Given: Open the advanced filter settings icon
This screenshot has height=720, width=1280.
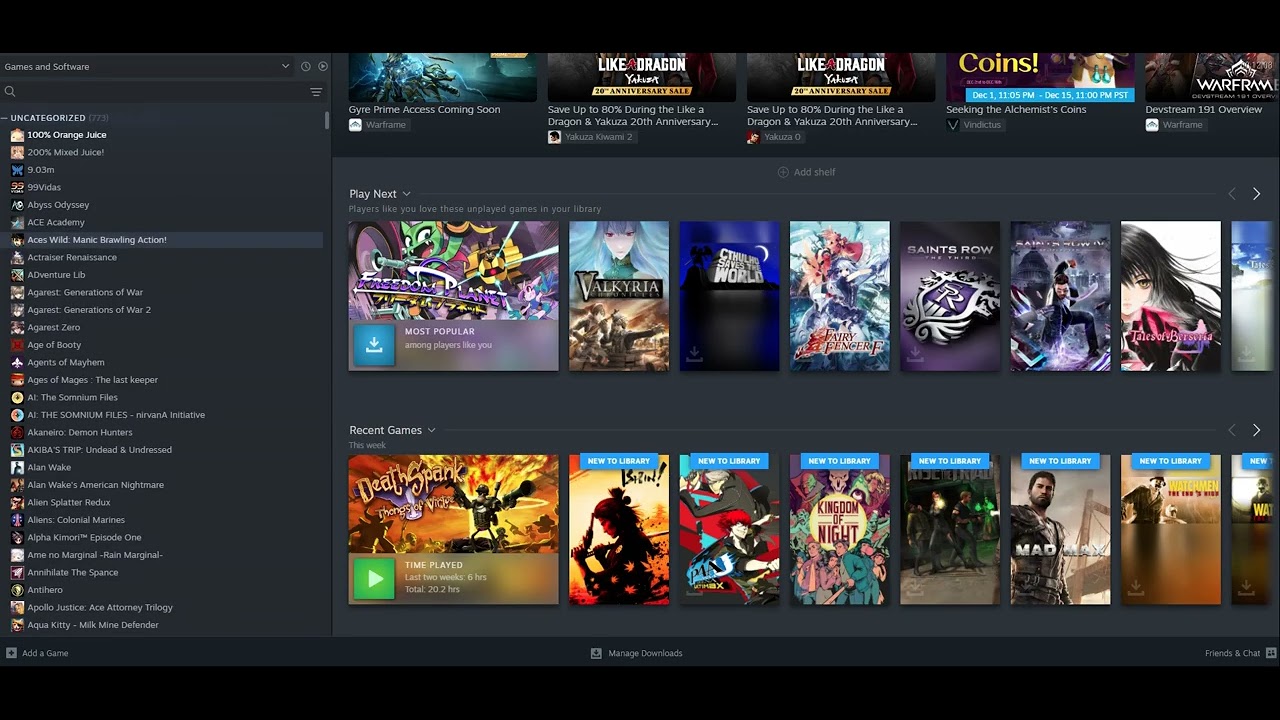Looking at the screenshot, I should 316,92.
